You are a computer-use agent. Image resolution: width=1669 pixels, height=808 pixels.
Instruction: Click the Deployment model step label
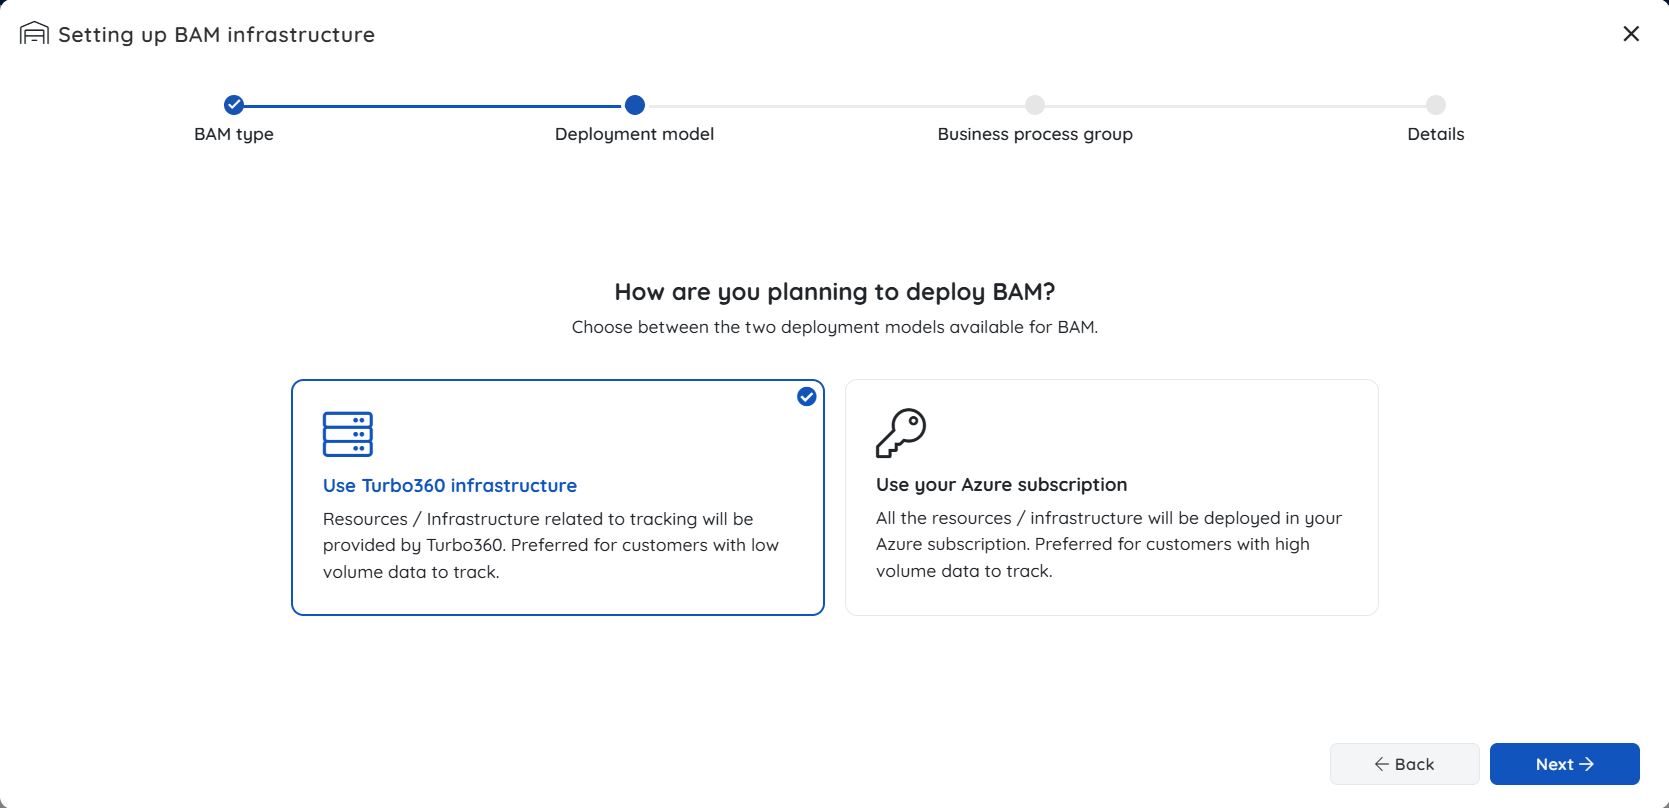pyautogui.click(x=635, y=134)
